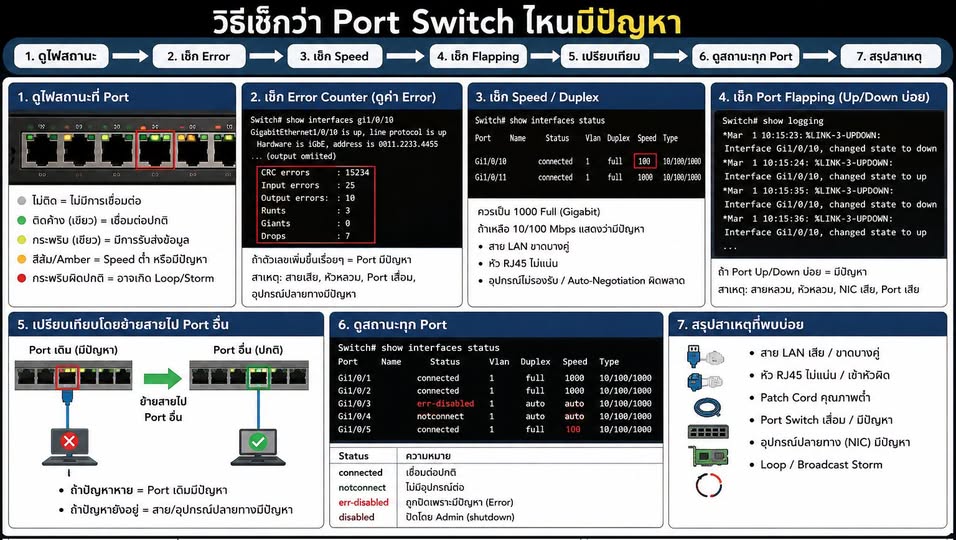The height and width of the screenshot is (540, 956).
Task: Select the amber dot for สีส้ม/Amber
Action: (x=22, y=259)
